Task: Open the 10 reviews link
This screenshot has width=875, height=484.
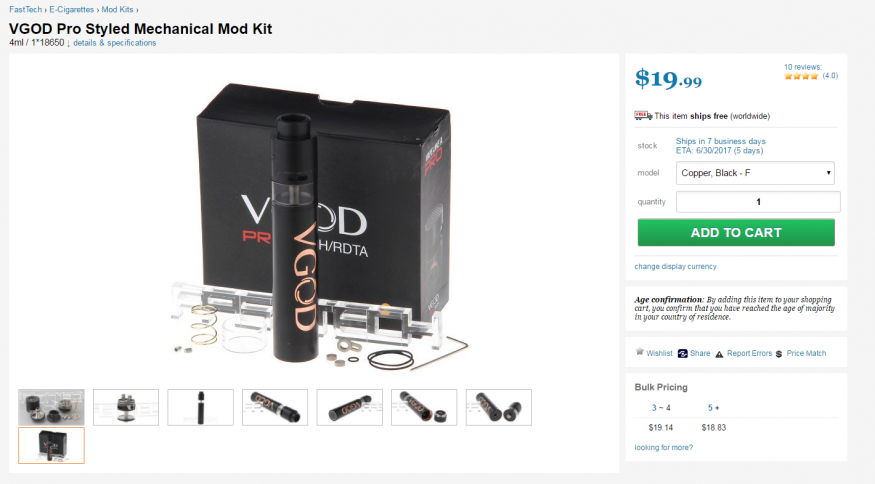Action: click(802, 67)
